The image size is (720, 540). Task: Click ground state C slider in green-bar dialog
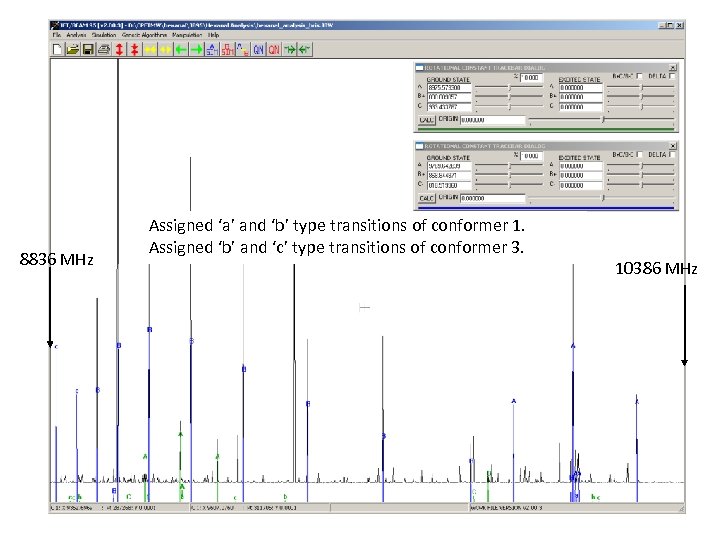pyautogui.click(x=509, y=107)
